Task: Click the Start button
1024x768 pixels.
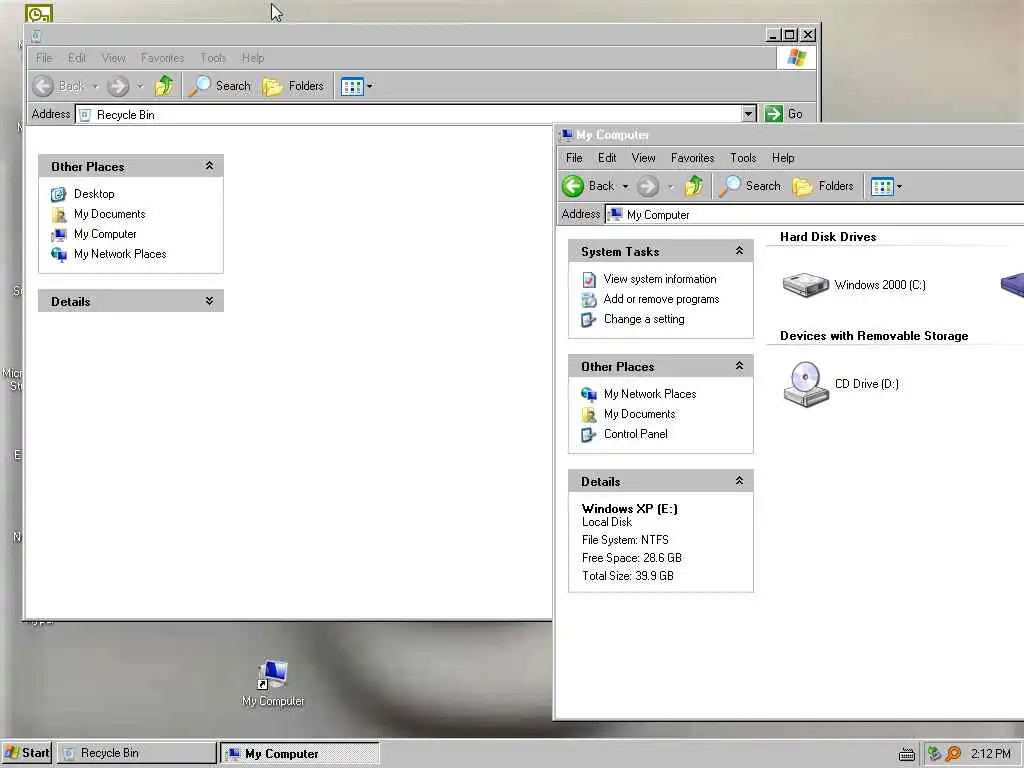Action: 26,753
